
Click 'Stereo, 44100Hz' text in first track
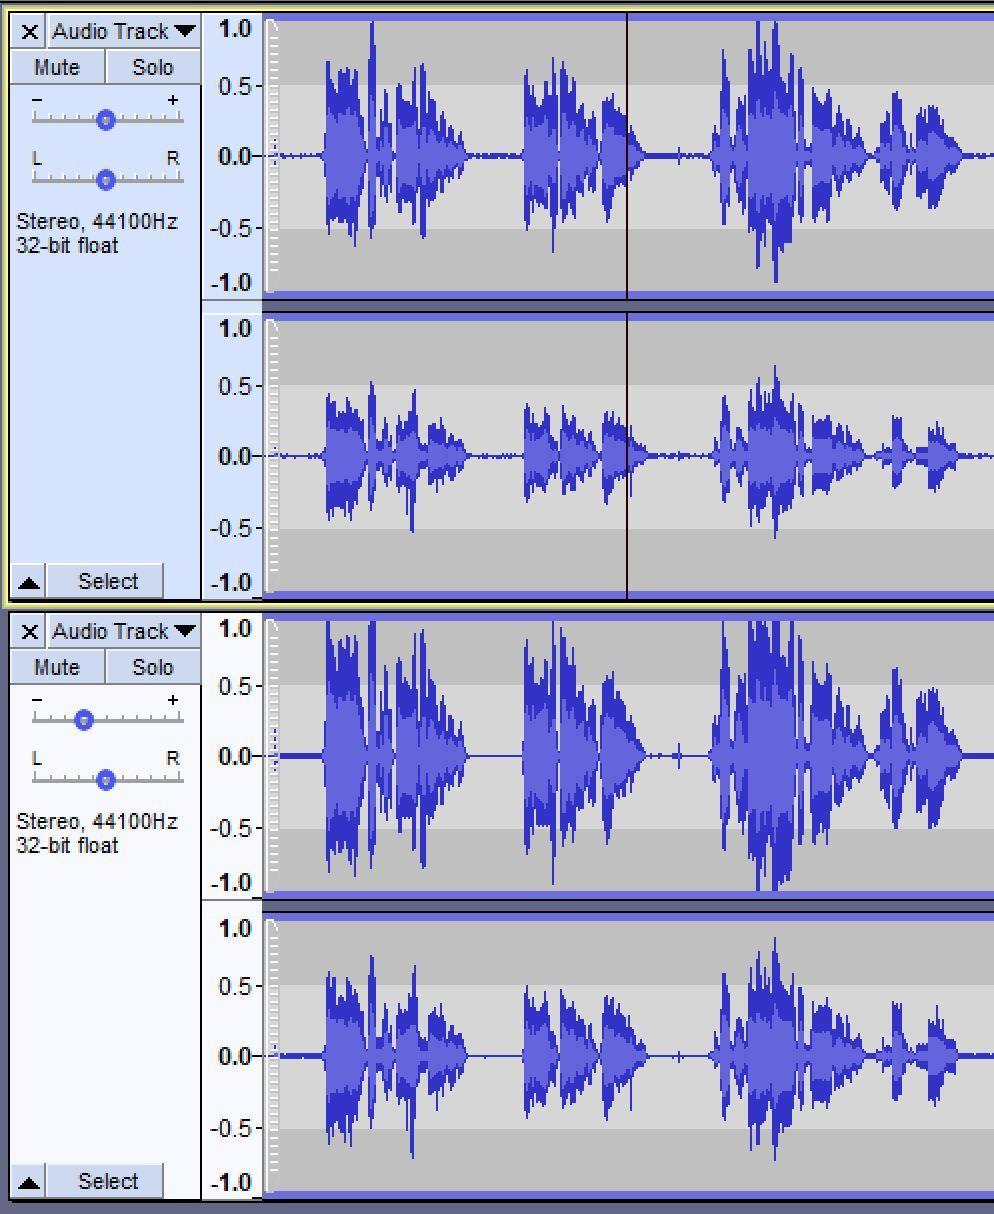click(x=97, y=222)
